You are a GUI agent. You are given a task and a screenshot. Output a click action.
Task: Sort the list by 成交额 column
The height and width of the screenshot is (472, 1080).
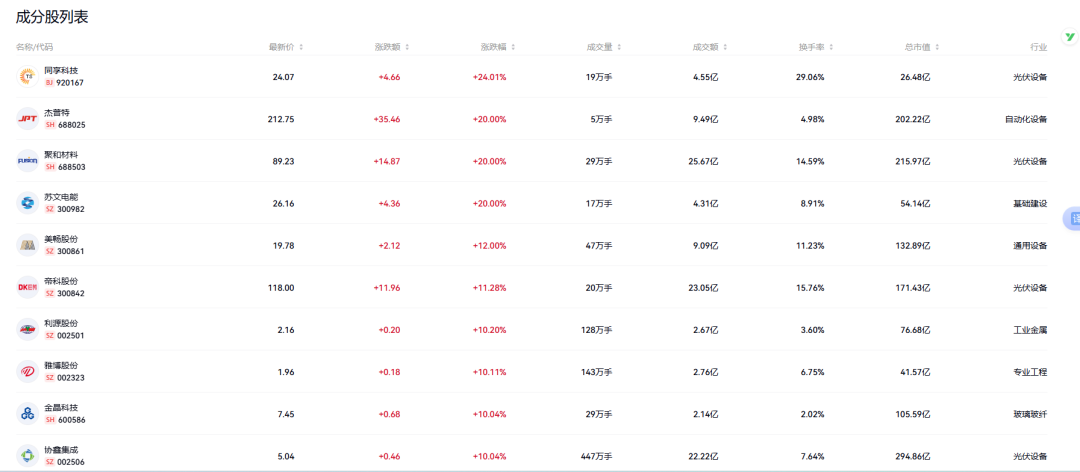coord(710,47)
